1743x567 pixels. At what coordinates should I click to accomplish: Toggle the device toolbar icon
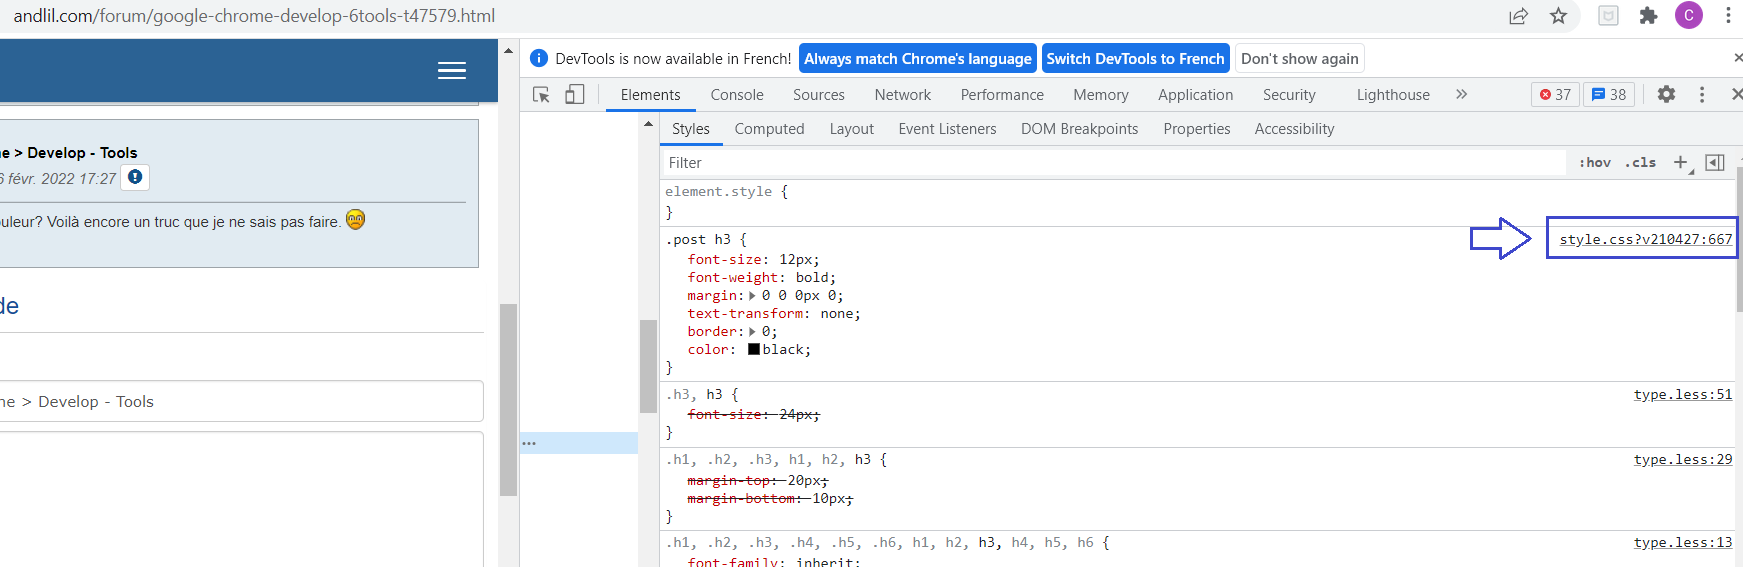click(575, 95)
